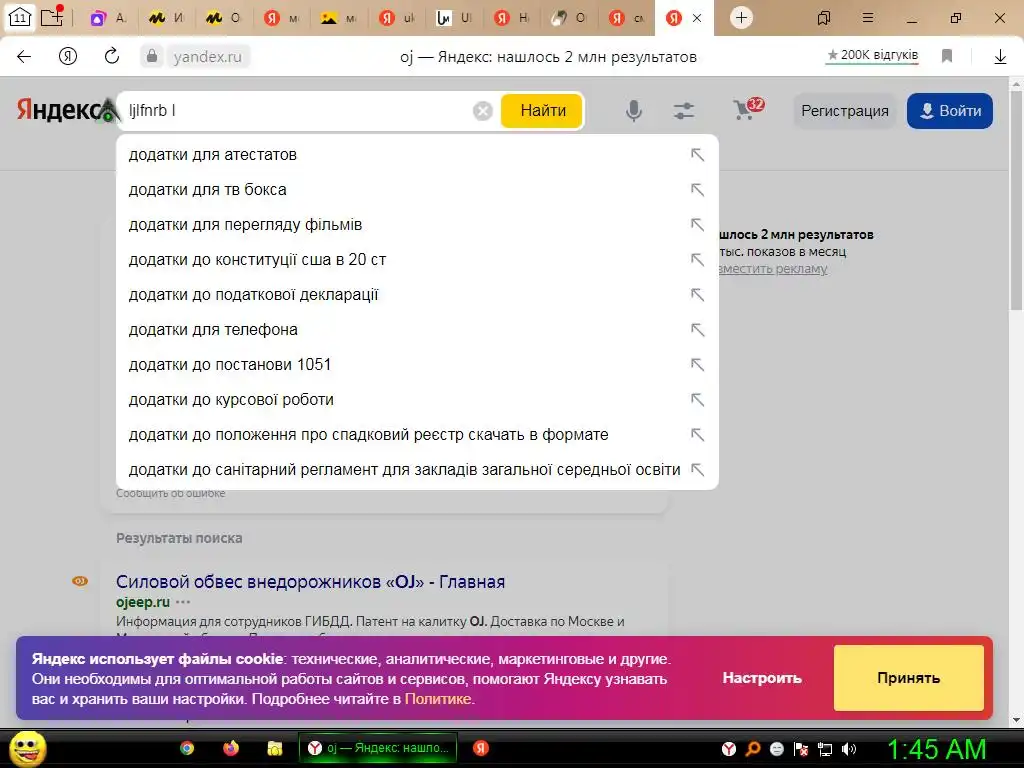Open the network tray icon
This screenshot has height=768, width=1024.
[825, 749]
